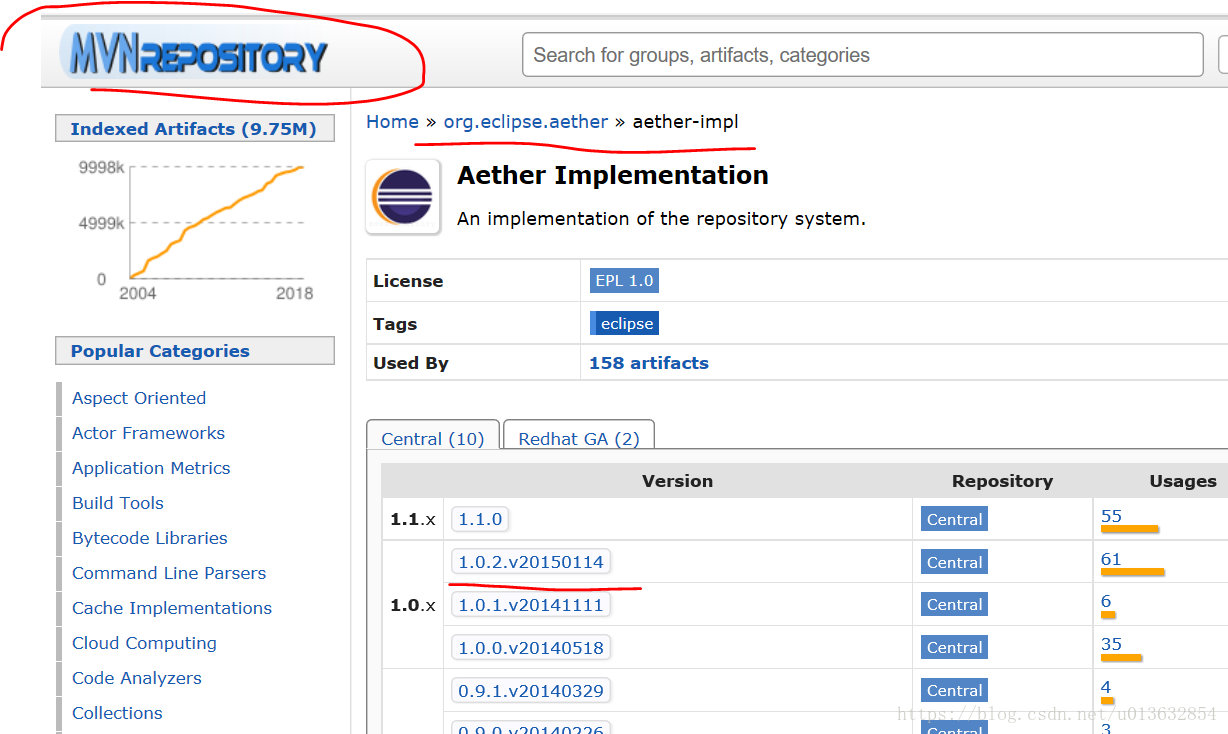Open the Aspect Oriented category
This screenshot has height=734, width=1228.
click(x=139, y=398)
